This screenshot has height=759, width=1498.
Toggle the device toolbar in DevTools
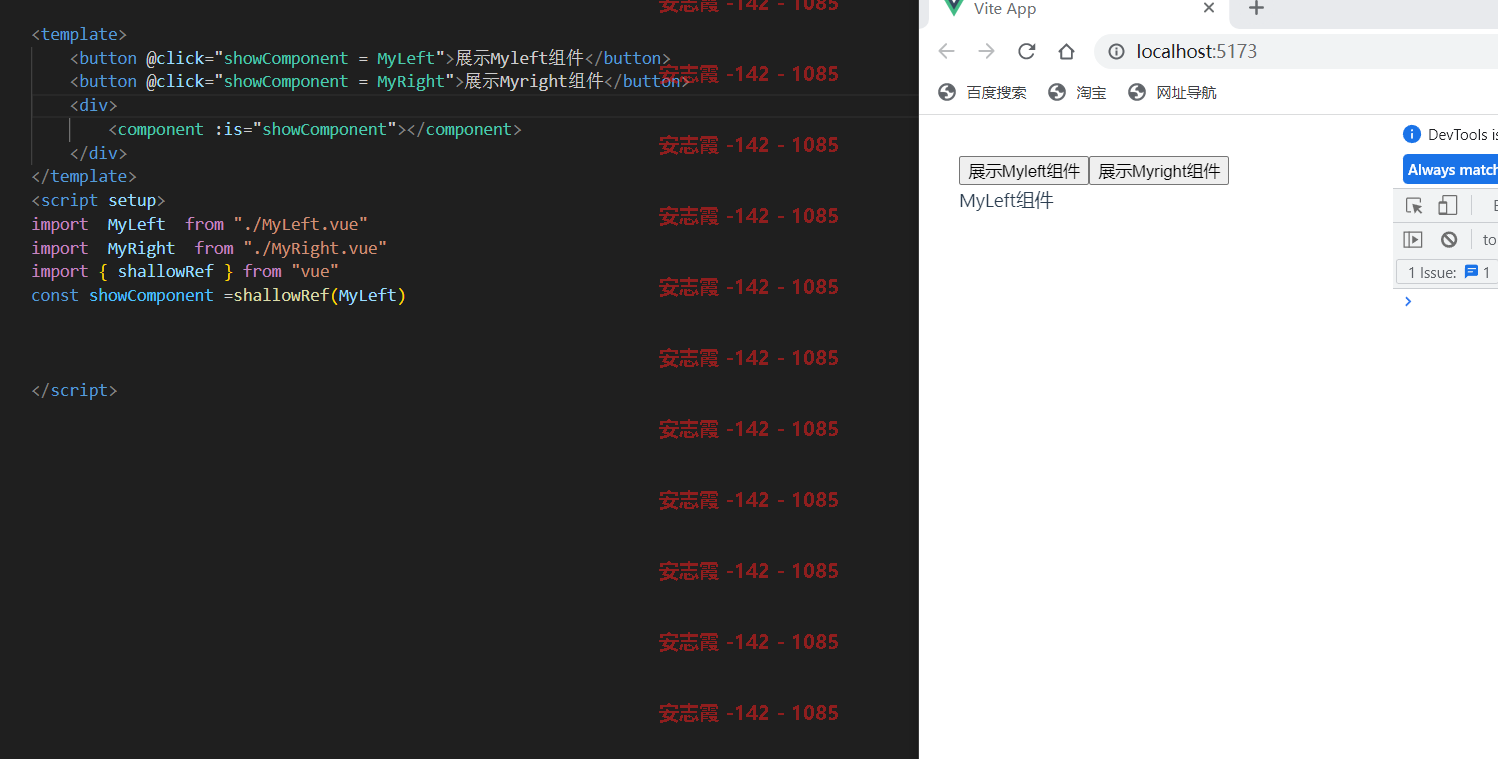(1447, 206)
